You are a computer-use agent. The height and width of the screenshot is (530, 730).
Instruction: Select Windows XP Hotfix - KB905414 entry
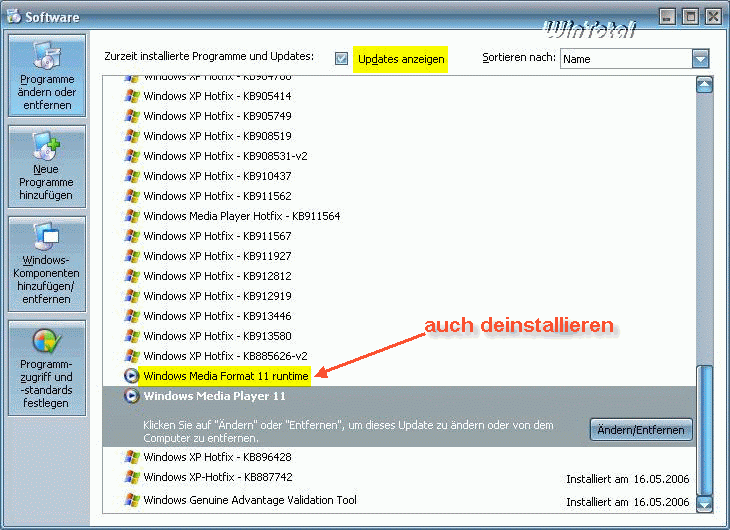[217, 96]
